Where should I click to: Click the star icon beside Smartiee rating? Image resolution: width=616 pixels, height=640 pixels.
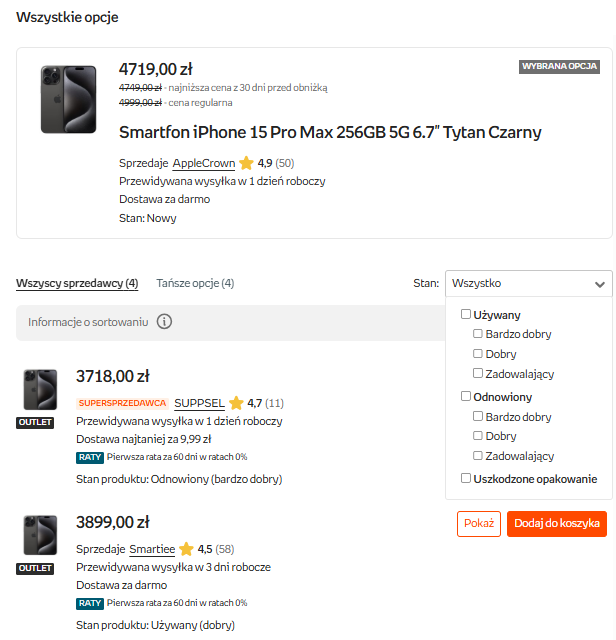(x=186, y=549)
